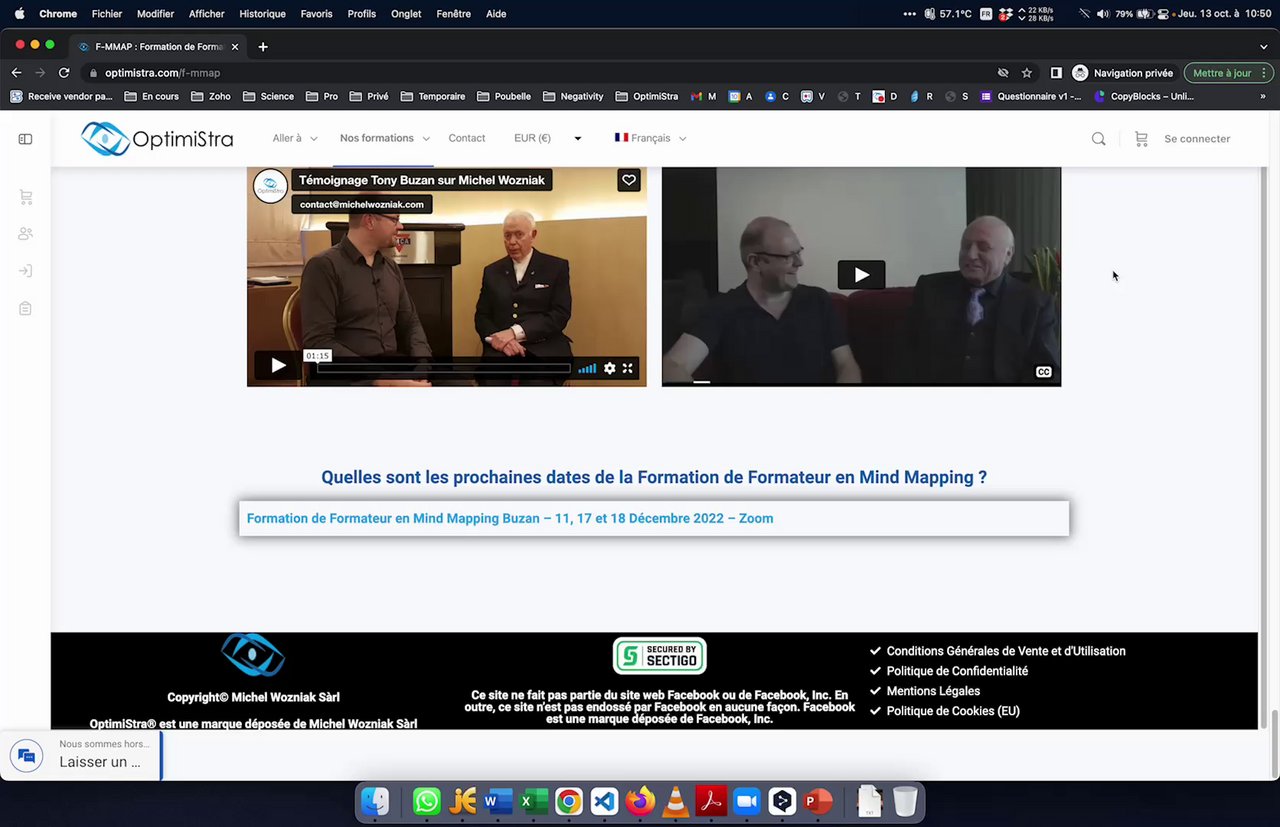Viewport: 1280px width, 827px height.
Task: Click the browser reload button
Action: [64, 73]
